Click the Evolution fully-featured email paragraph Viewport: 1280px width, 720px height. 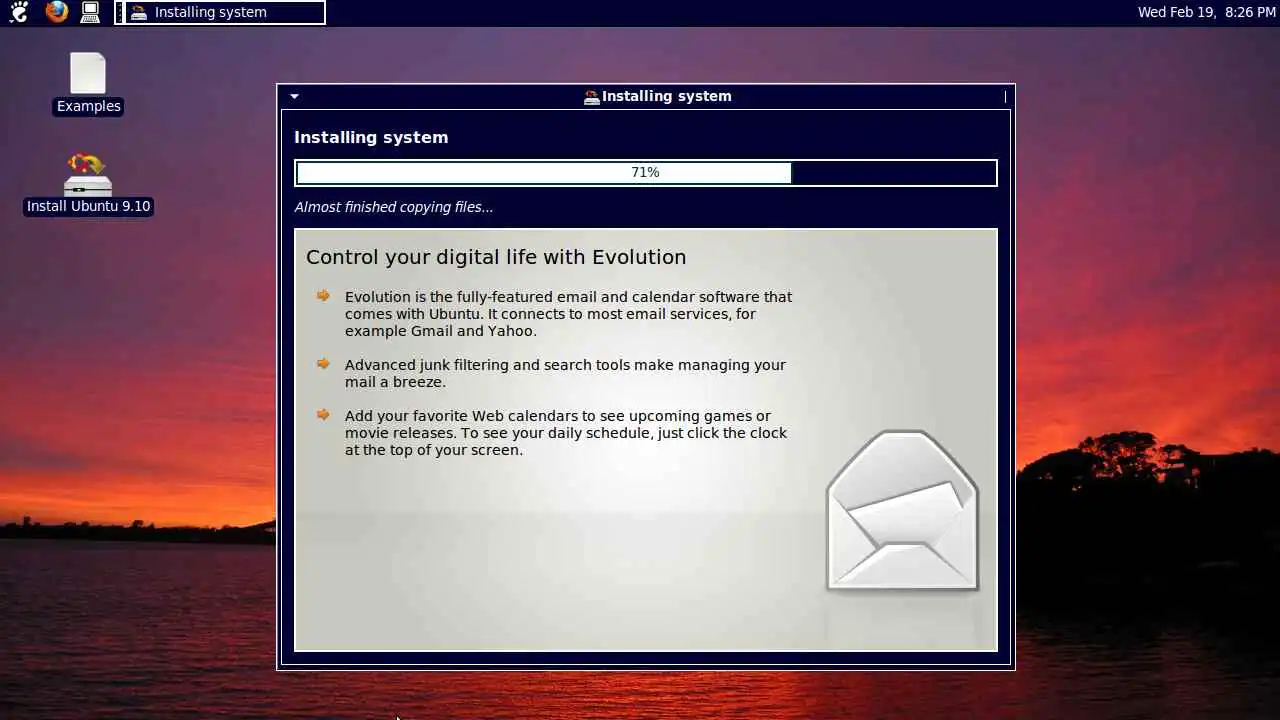tap(568, 314)
